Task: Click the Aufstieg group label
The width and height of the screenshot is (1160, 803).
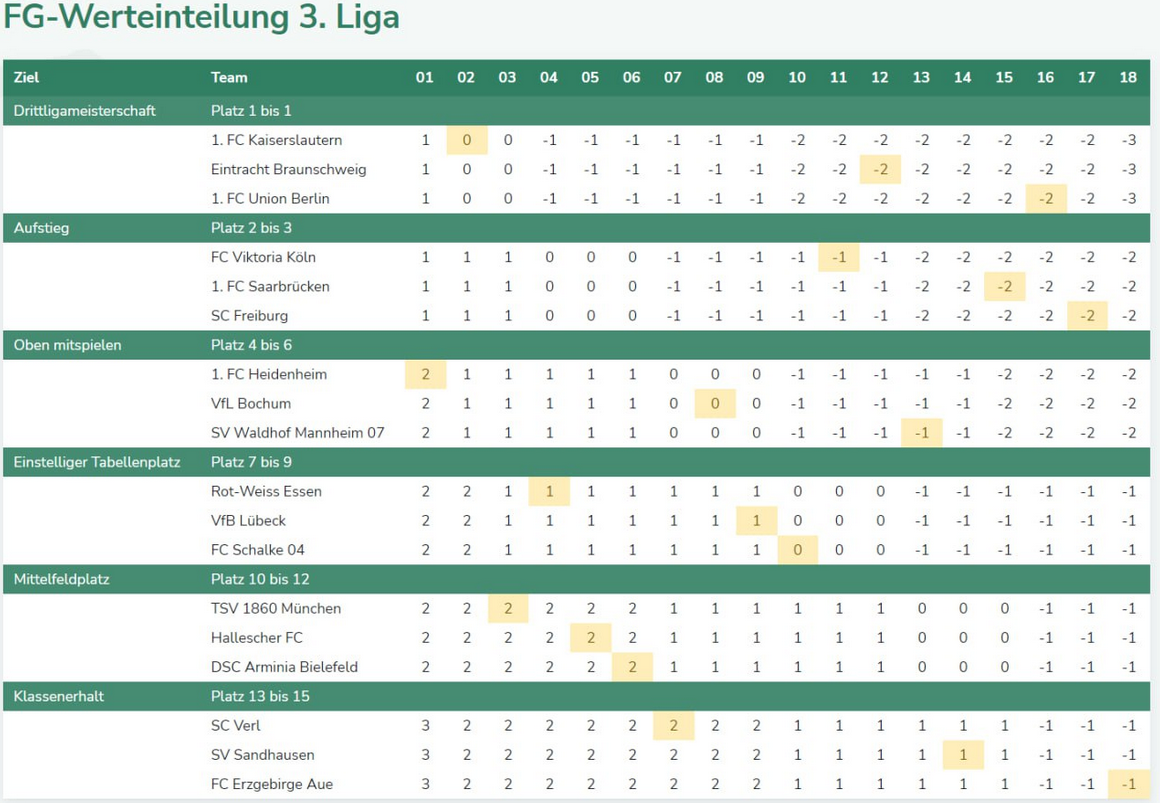Action: [41, 228]
